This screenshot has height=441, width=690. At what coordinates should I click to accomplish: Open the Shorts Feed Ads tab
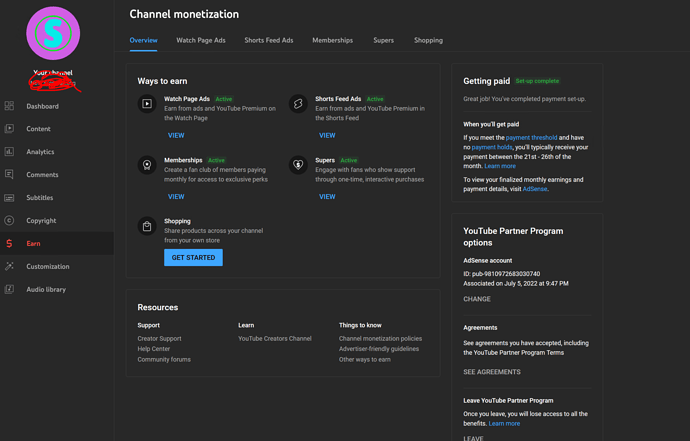click(269, 40)
